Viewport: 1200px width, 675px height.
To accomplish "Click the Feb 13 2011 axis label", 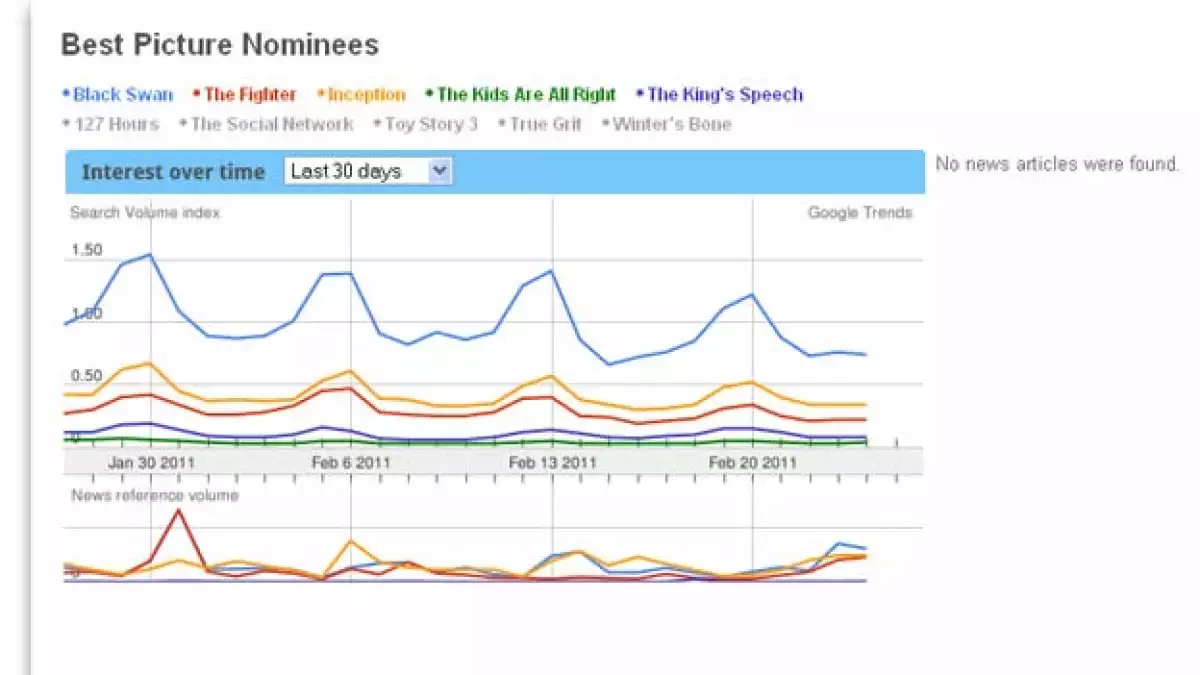I will point(552,463).
